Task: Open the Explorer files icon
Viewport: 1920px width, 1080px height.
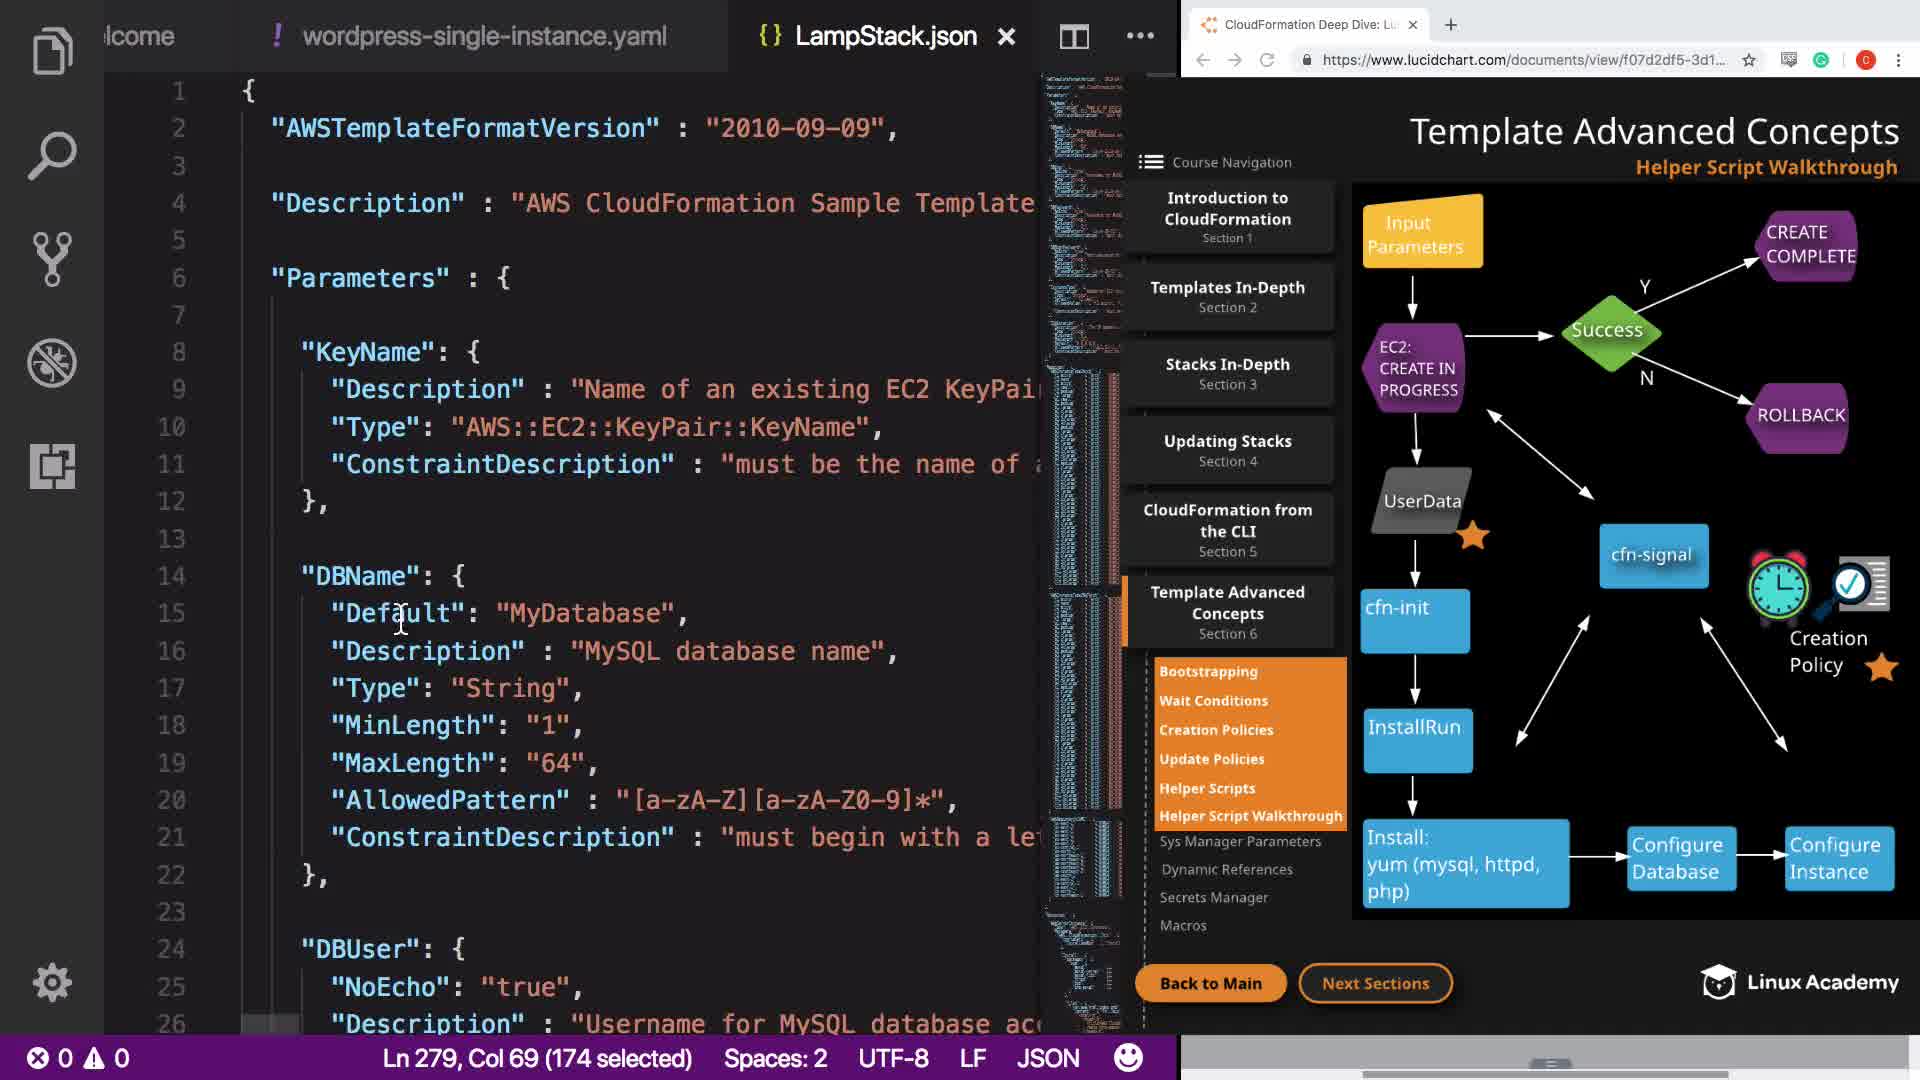Action: point(52,51)
